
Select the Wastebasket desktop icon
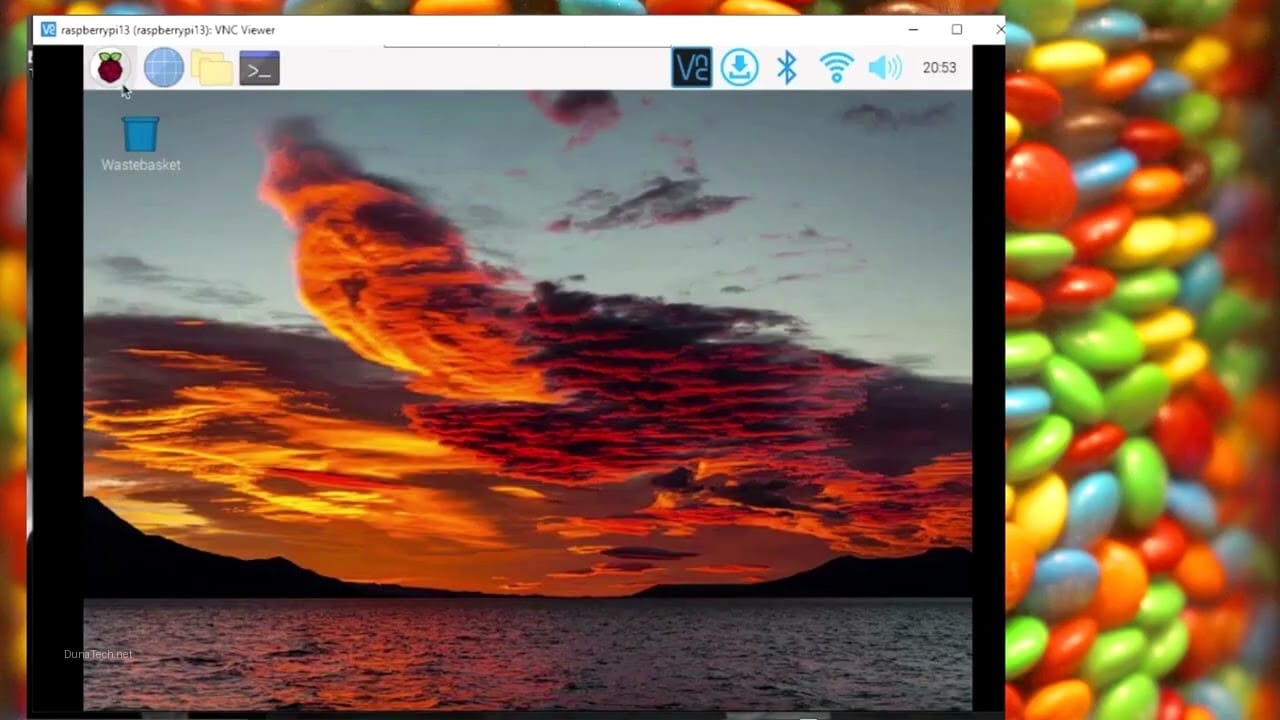coord(141,144)
